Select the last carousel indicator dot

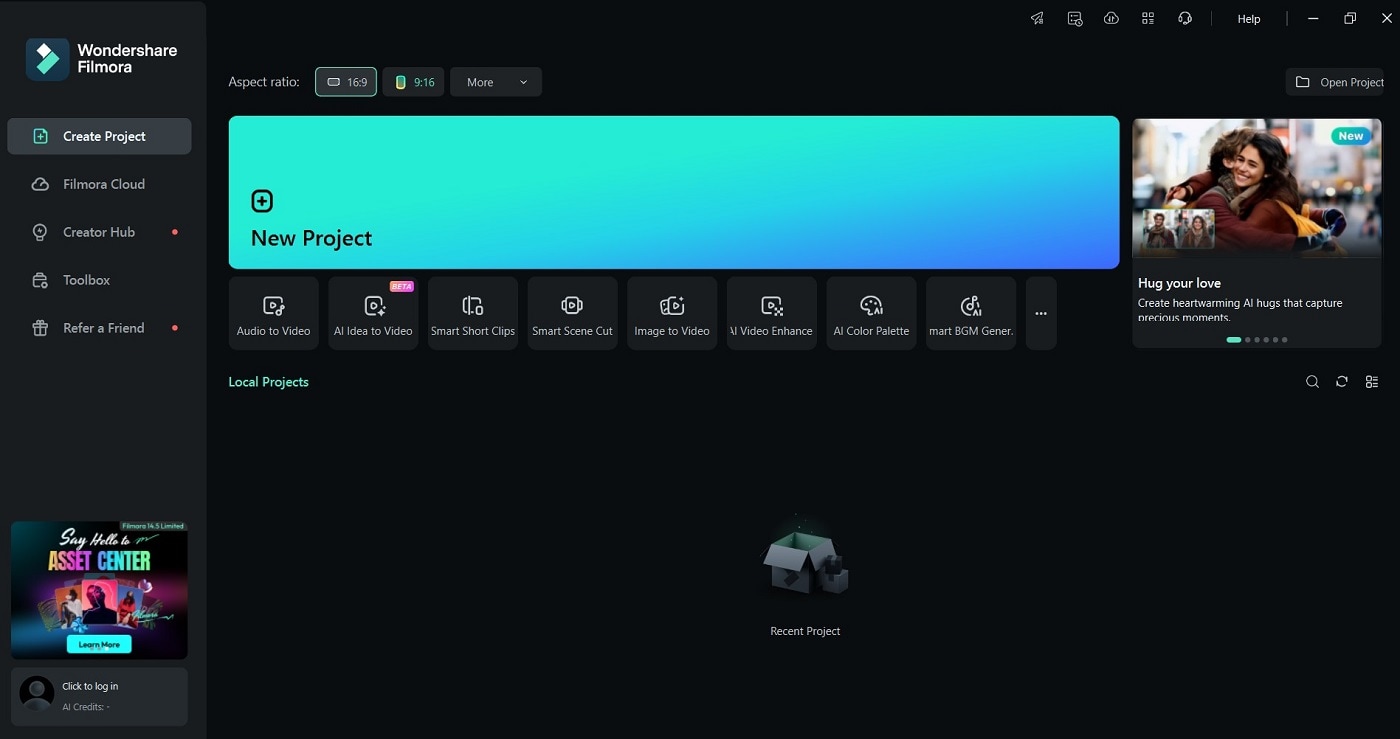click(1285, 340)
